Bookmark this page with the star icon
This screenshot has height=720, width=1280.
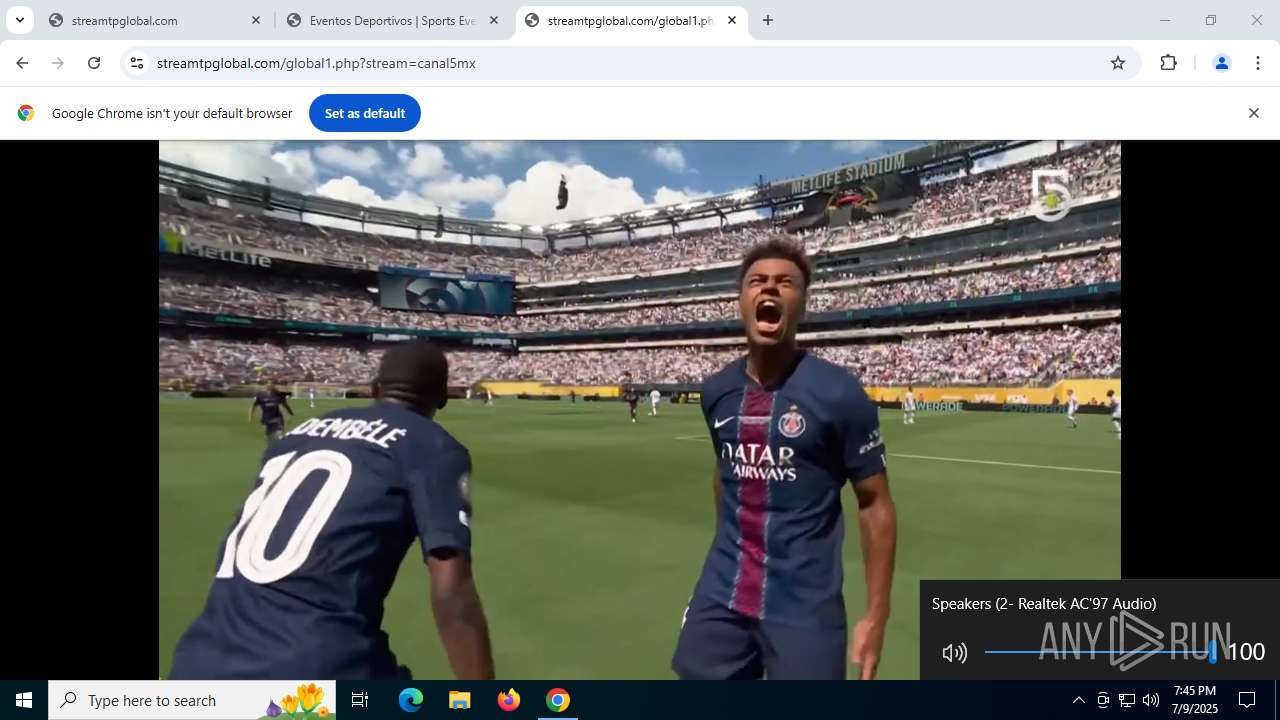click(1118, 63)
